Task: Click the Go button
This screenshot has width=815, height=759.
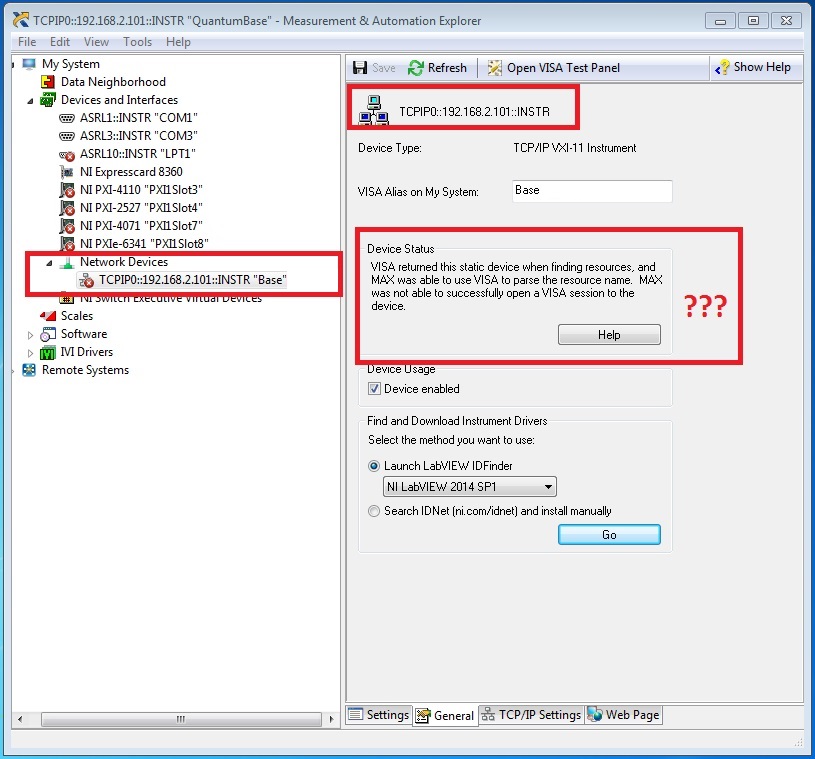Action: tap(609, 535)
